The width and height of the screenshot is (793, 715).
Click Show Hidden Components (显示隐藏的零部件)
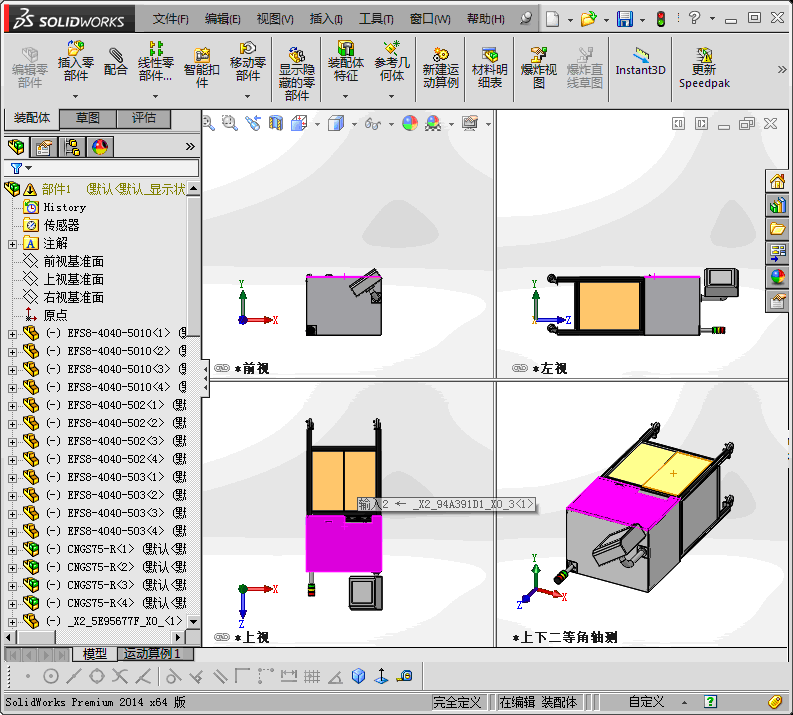click(297, 73)
